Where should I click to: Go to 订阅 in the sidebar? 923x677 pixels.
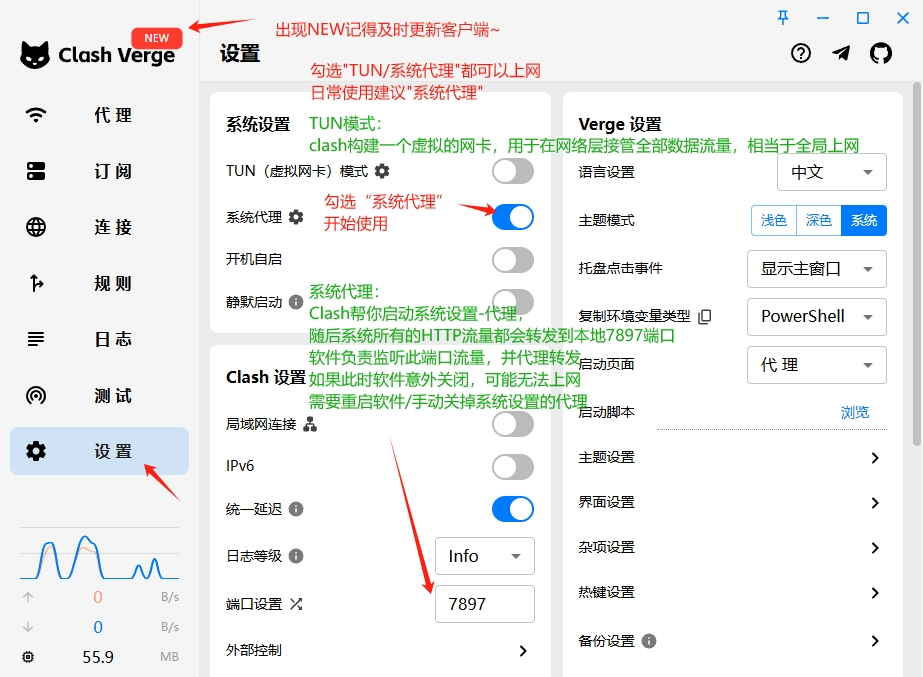[x=99, y=171]
